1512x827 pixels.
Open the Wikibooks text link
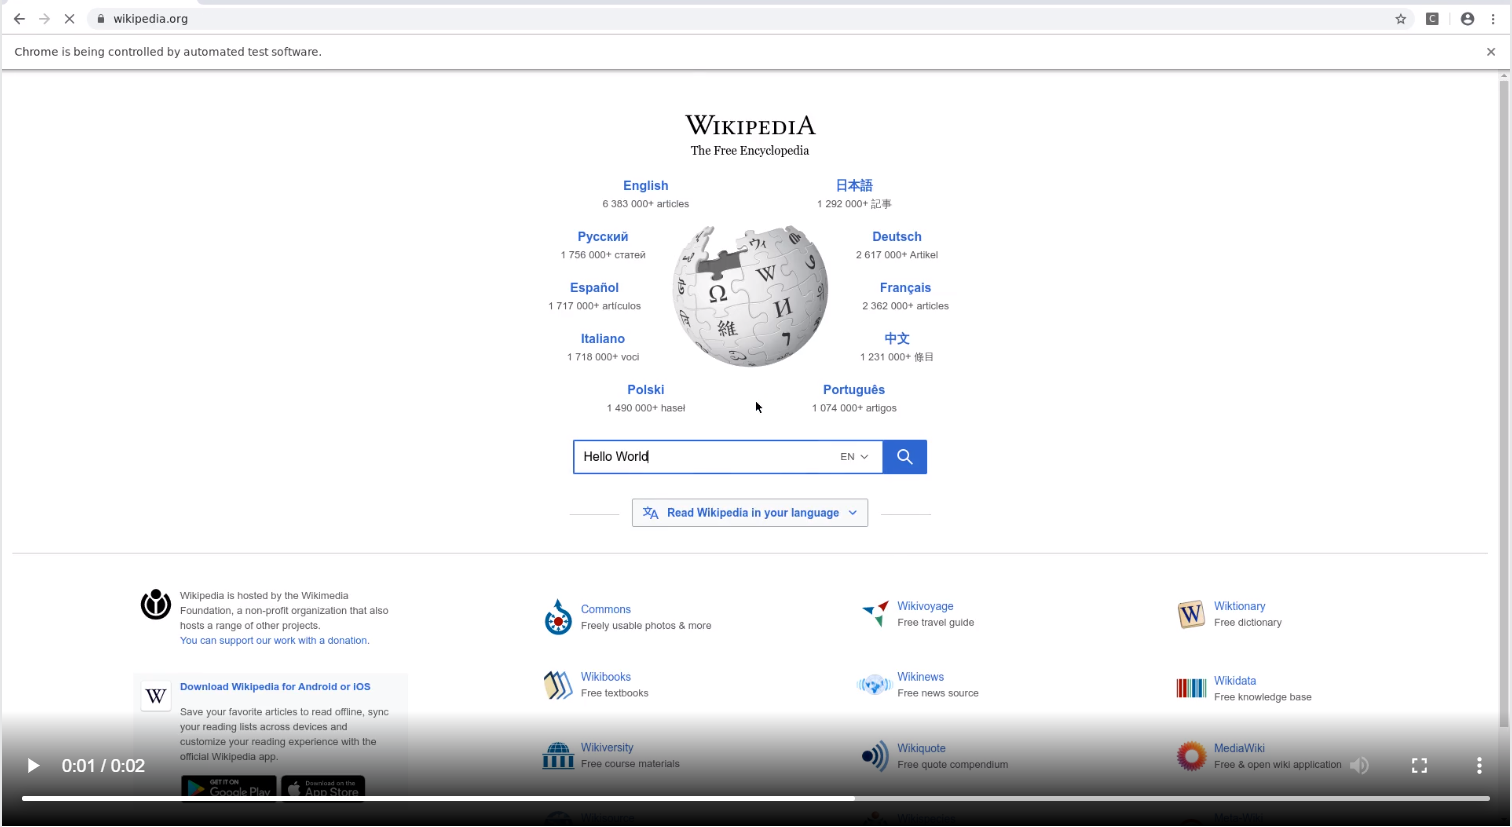click(606, 678)
